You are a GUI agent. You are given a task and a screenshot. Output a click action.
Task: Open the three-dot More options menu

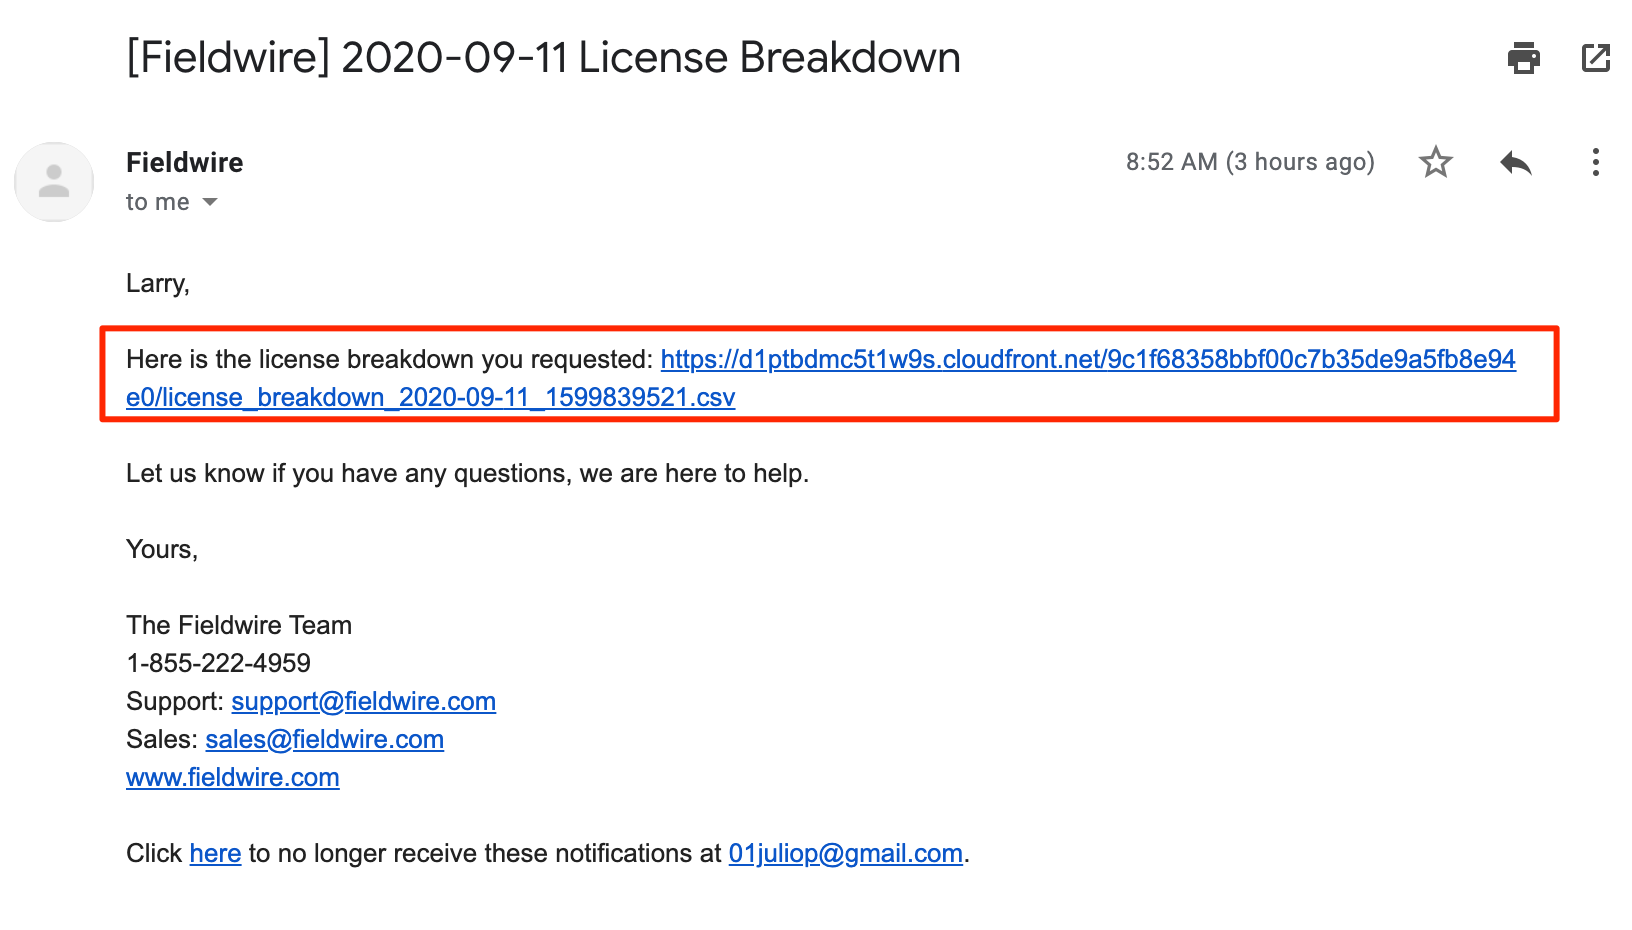pyautogui.click(x=1596, y=162)
